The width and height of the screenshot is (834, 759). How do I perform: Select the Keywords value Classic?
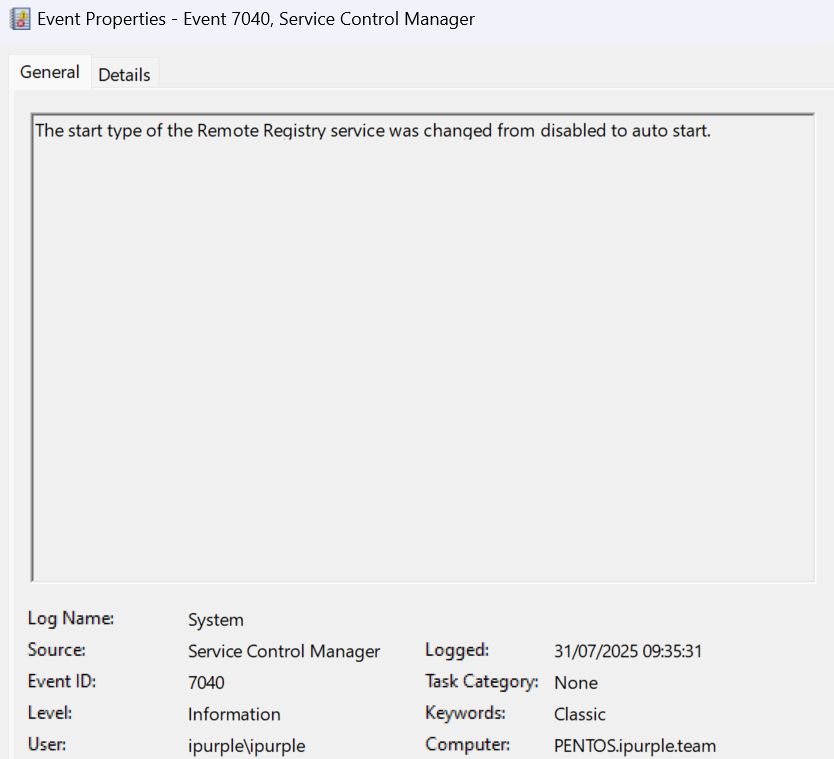580,714
